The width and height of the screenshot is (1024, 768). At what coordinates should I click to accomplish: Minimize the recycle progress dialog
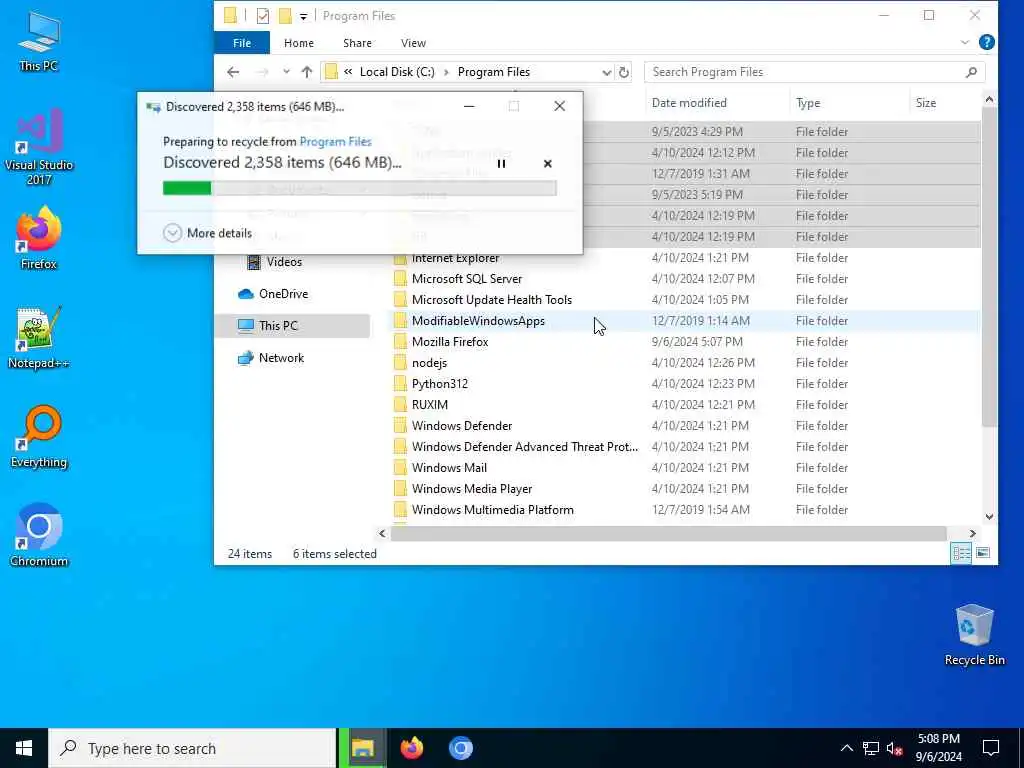(x=469, y=106)
